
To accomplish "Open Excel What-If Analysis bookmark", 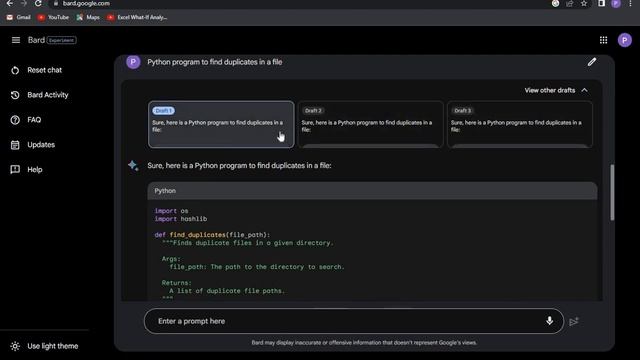I will point(137,17).
